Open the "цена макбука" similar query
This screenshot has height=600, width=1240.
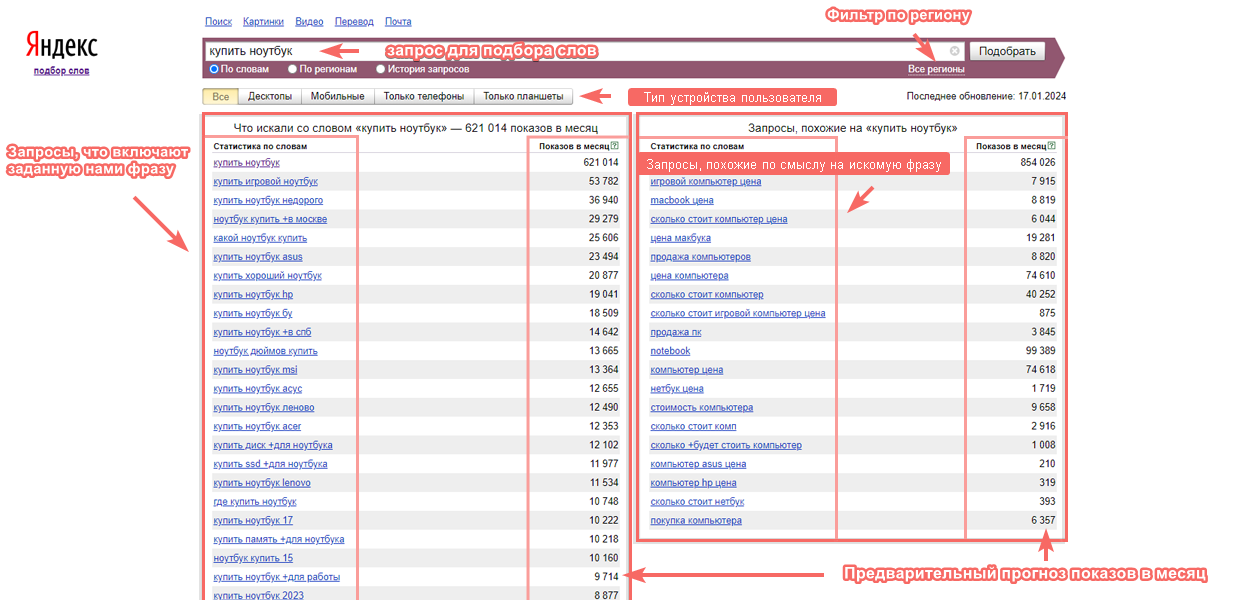coord(680,238)
